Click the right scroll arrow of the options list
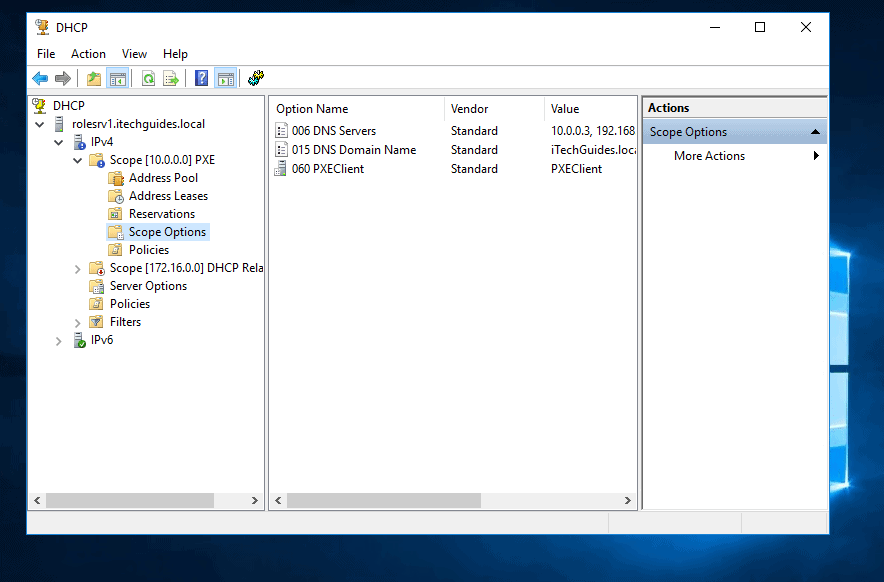This screenshot has height=582, width=884. coord(628,500)
